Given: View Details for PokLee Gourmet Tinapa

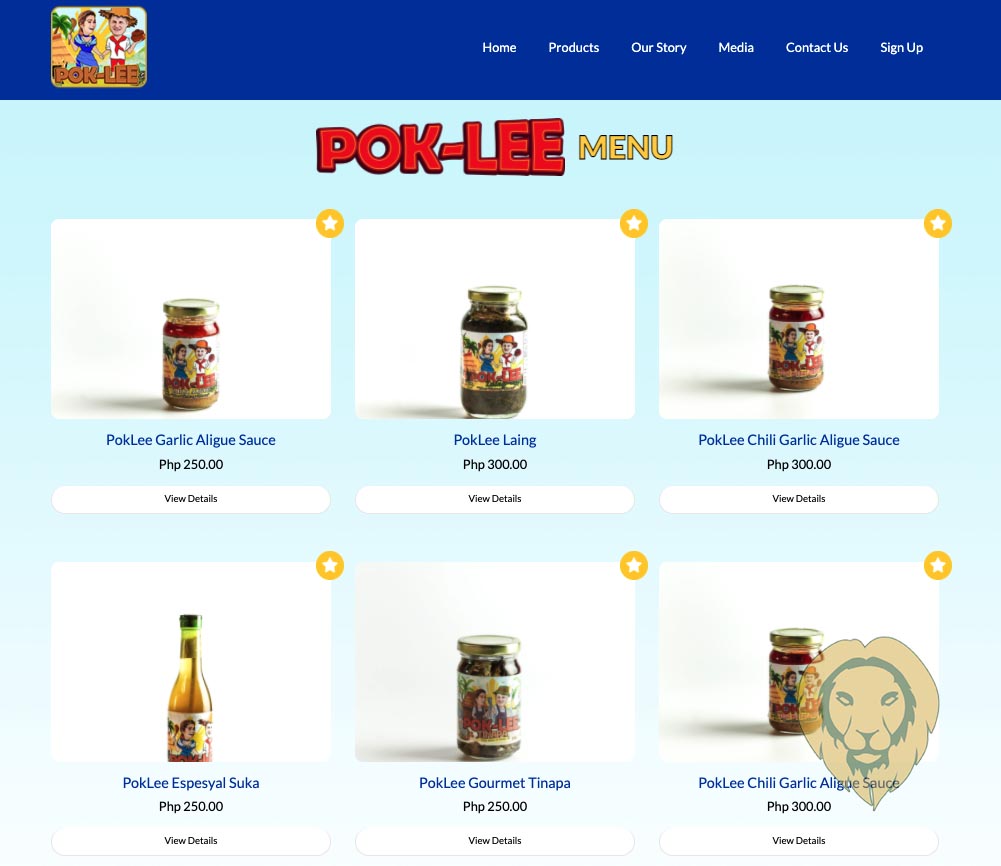Looking at the screenshot, I should pos(495,841).
